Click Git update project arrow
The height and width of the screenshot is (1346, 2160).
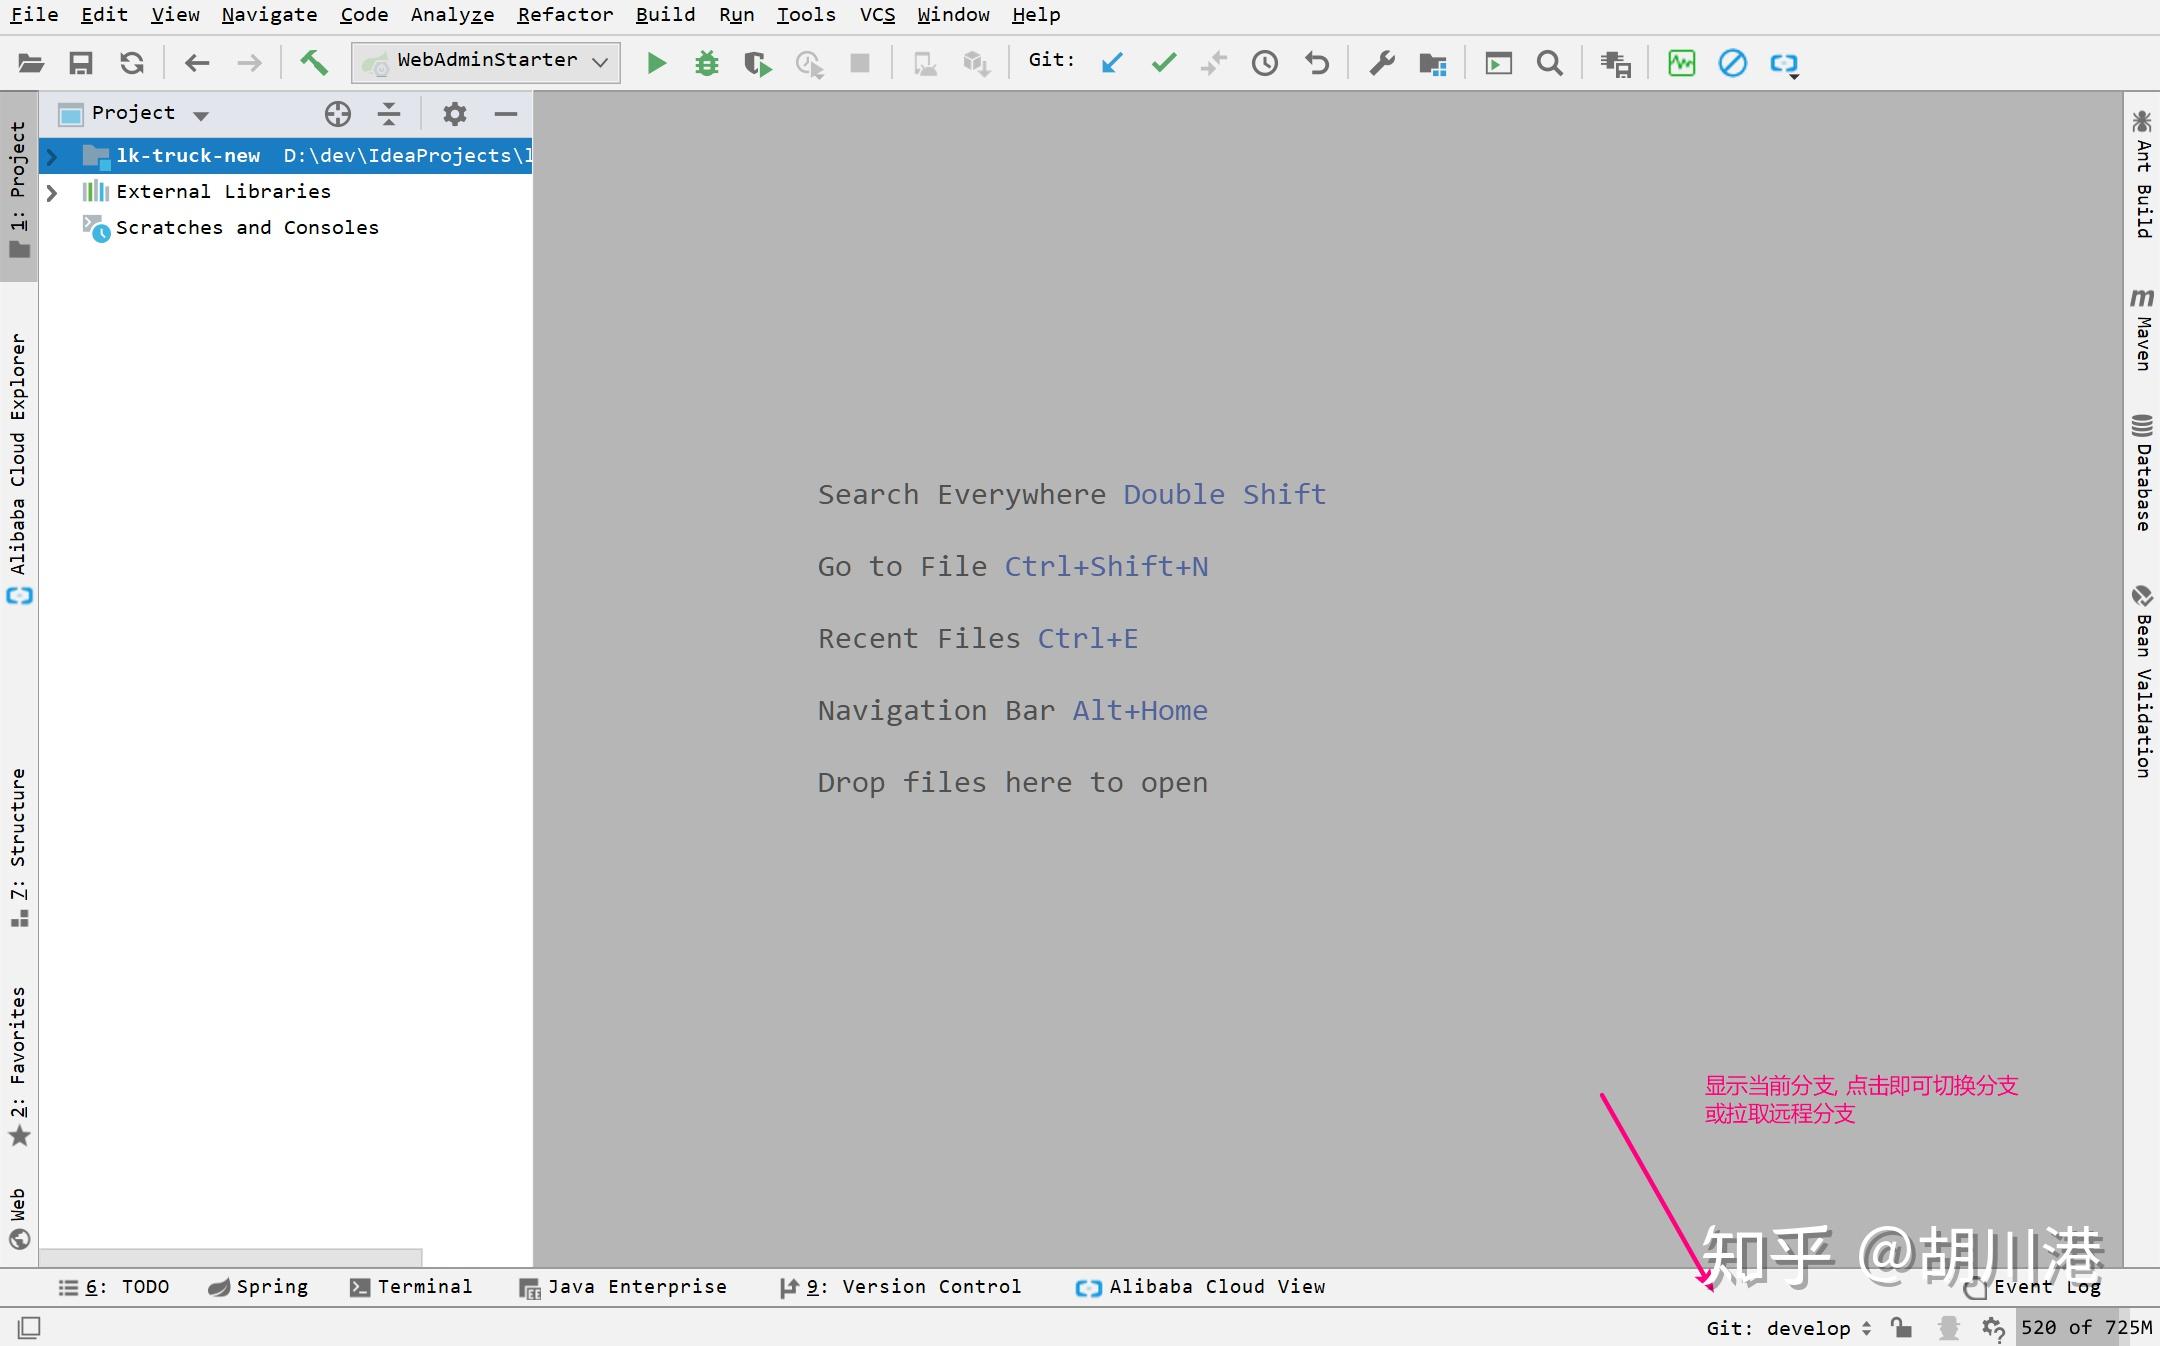(1111, 63)
